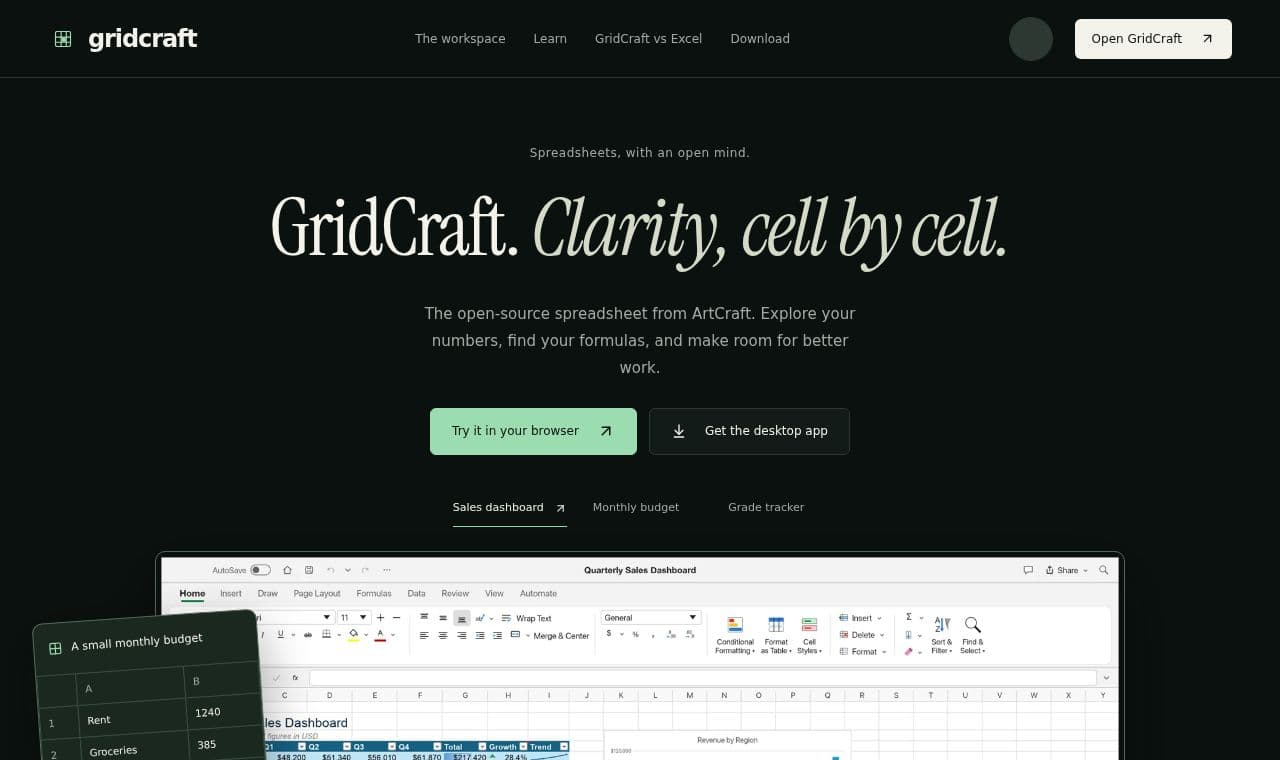The height and width of the screenshot is (760, 1280).
Task: Switch to the Monthly budget tab
Action: click(636, 507)
